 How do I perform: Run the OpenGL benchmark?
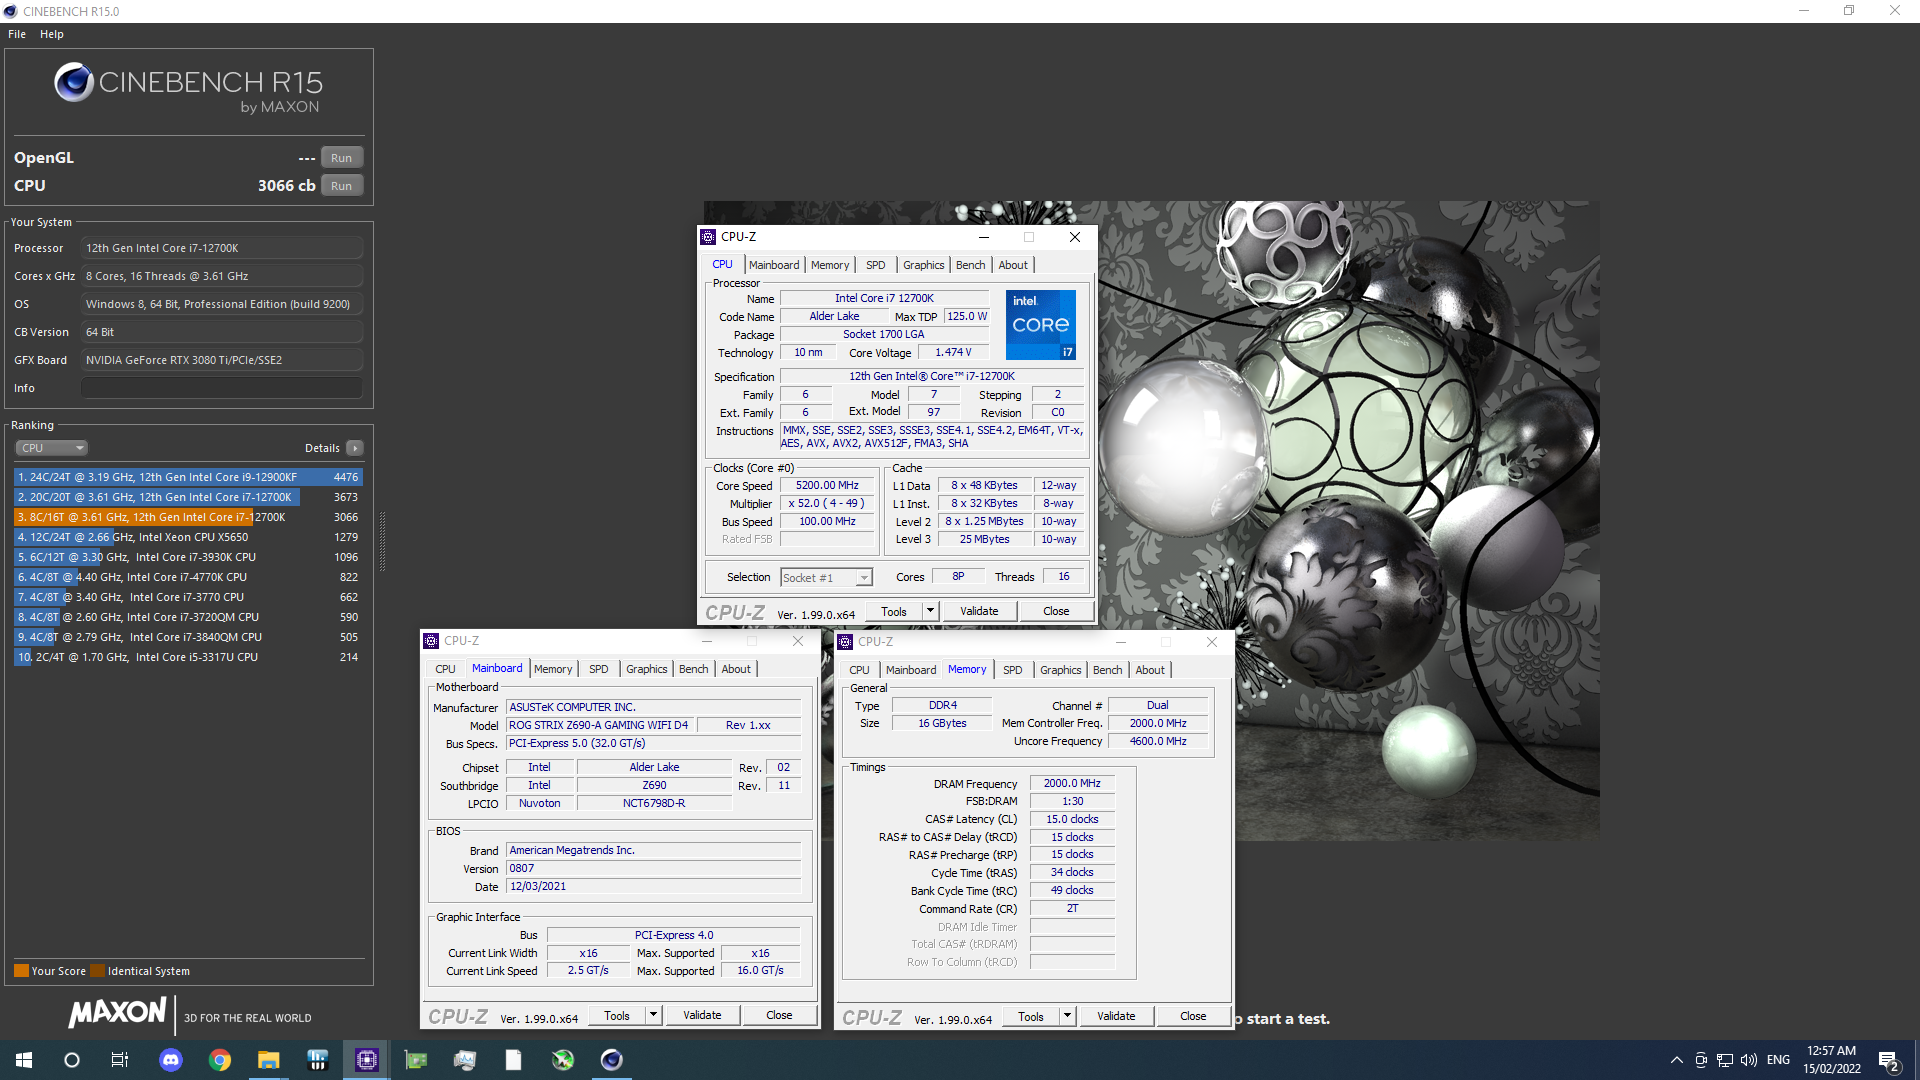(342, 158)
